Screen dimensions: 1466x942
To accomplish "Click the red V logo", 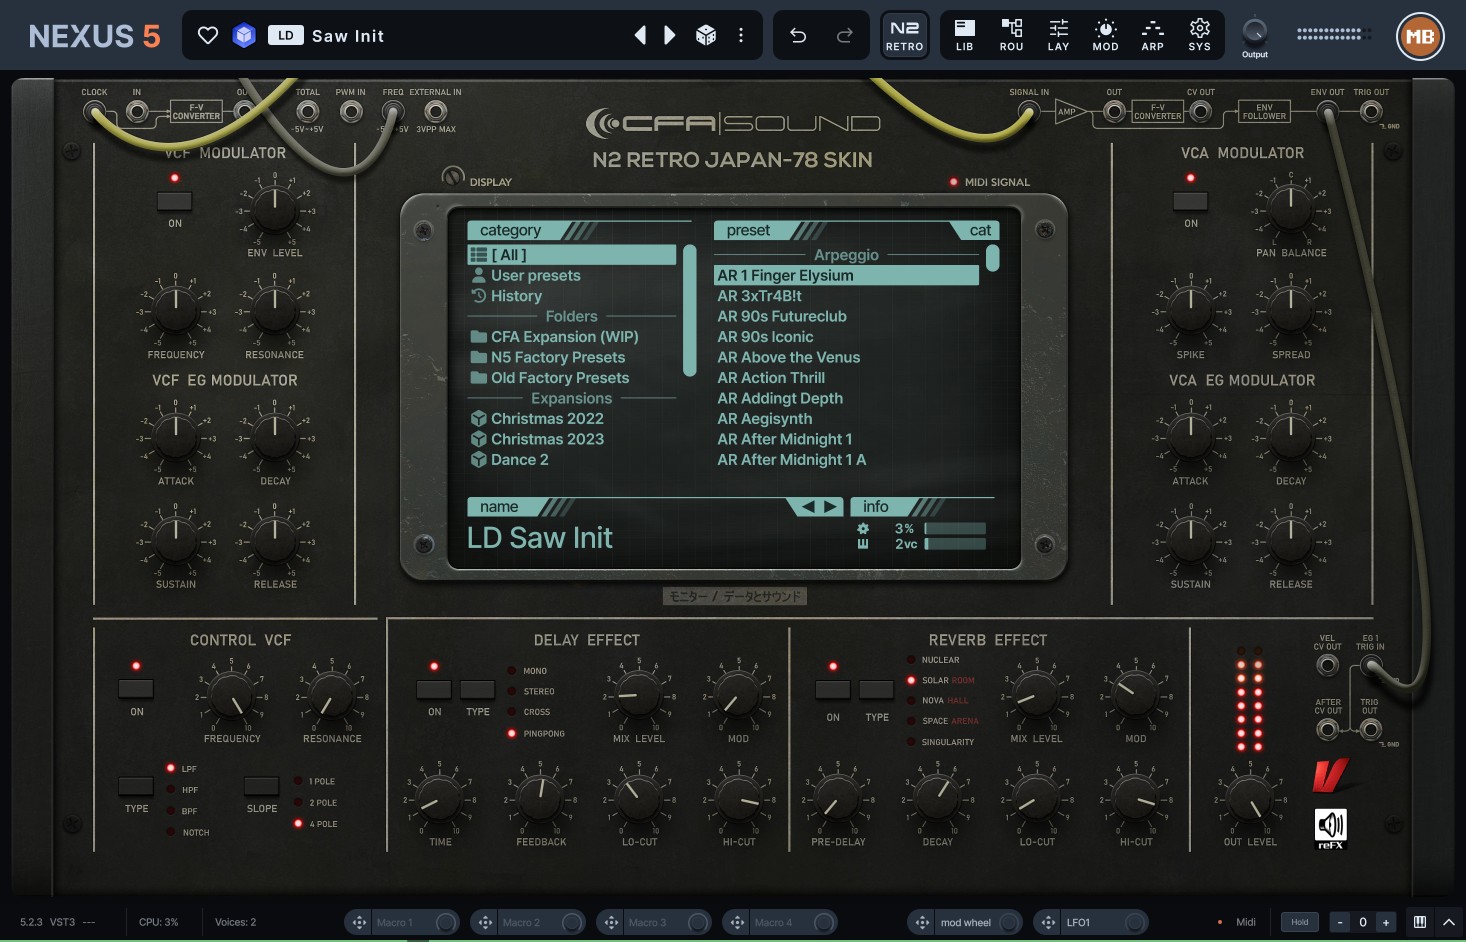I will (x=1331, y=775).
